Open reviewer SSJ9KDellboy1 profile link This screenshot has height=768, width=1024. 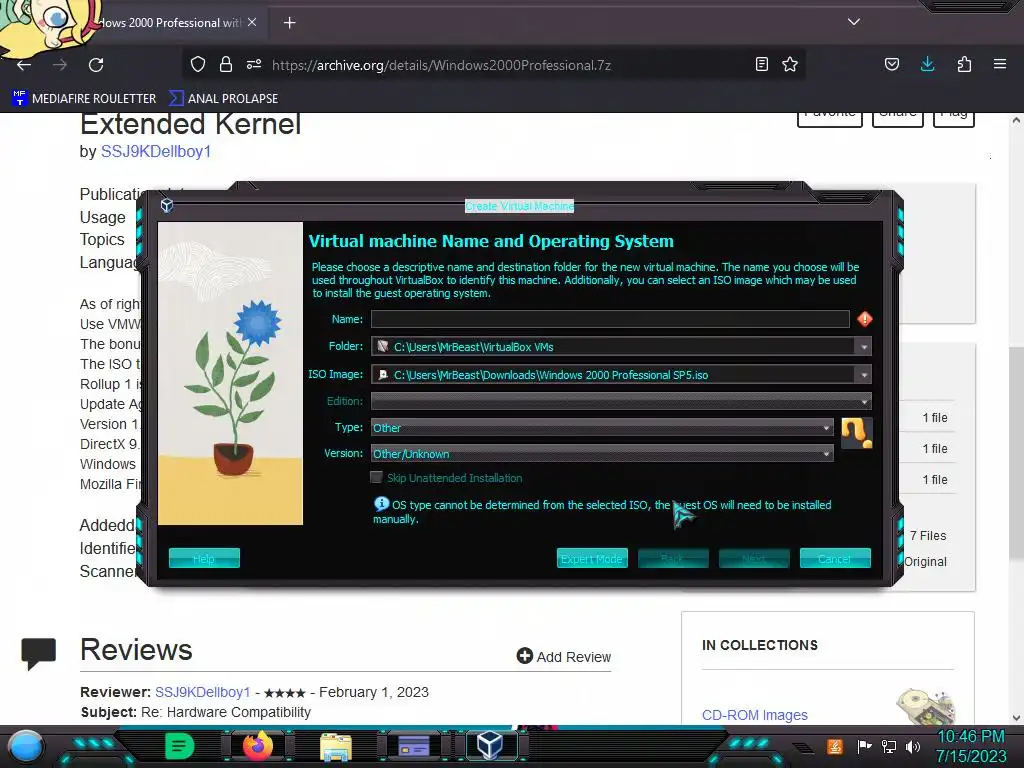(x=202, y=692)
